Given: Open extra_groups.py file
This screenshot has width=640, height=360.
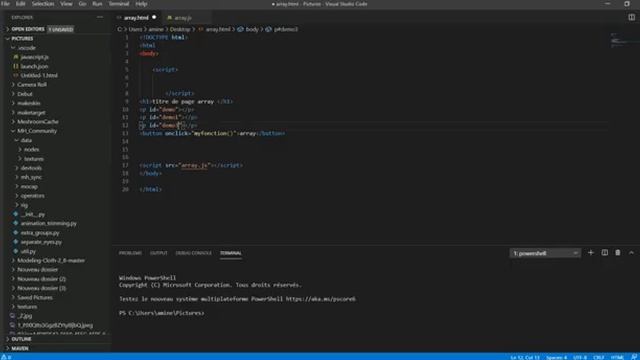Looking at the screenshot, I should [x=40, y=233].
